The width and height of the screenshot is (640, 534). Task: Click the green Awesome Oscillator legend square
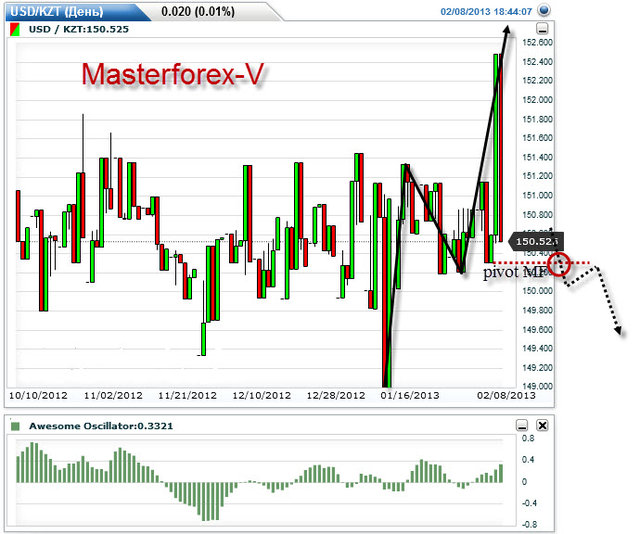(x=14, y=426)
